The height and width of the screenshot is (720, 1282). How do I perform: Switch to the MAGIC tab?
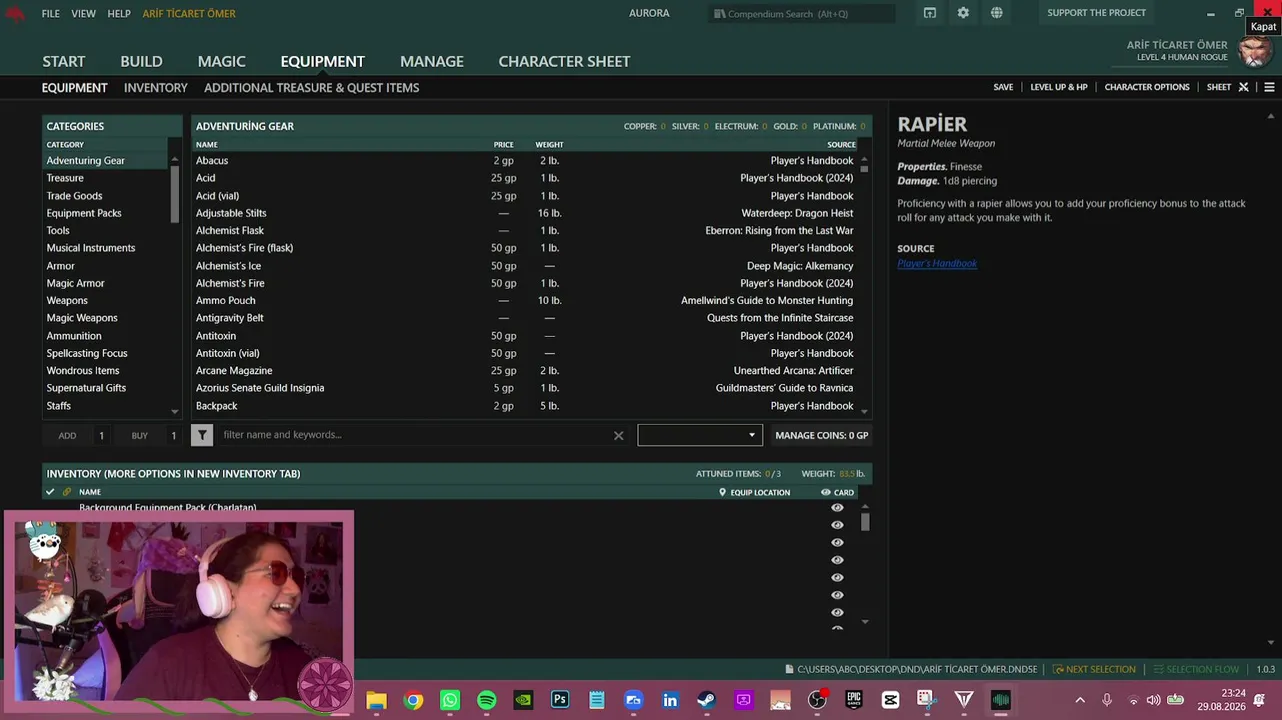click(x=221, y=61)
